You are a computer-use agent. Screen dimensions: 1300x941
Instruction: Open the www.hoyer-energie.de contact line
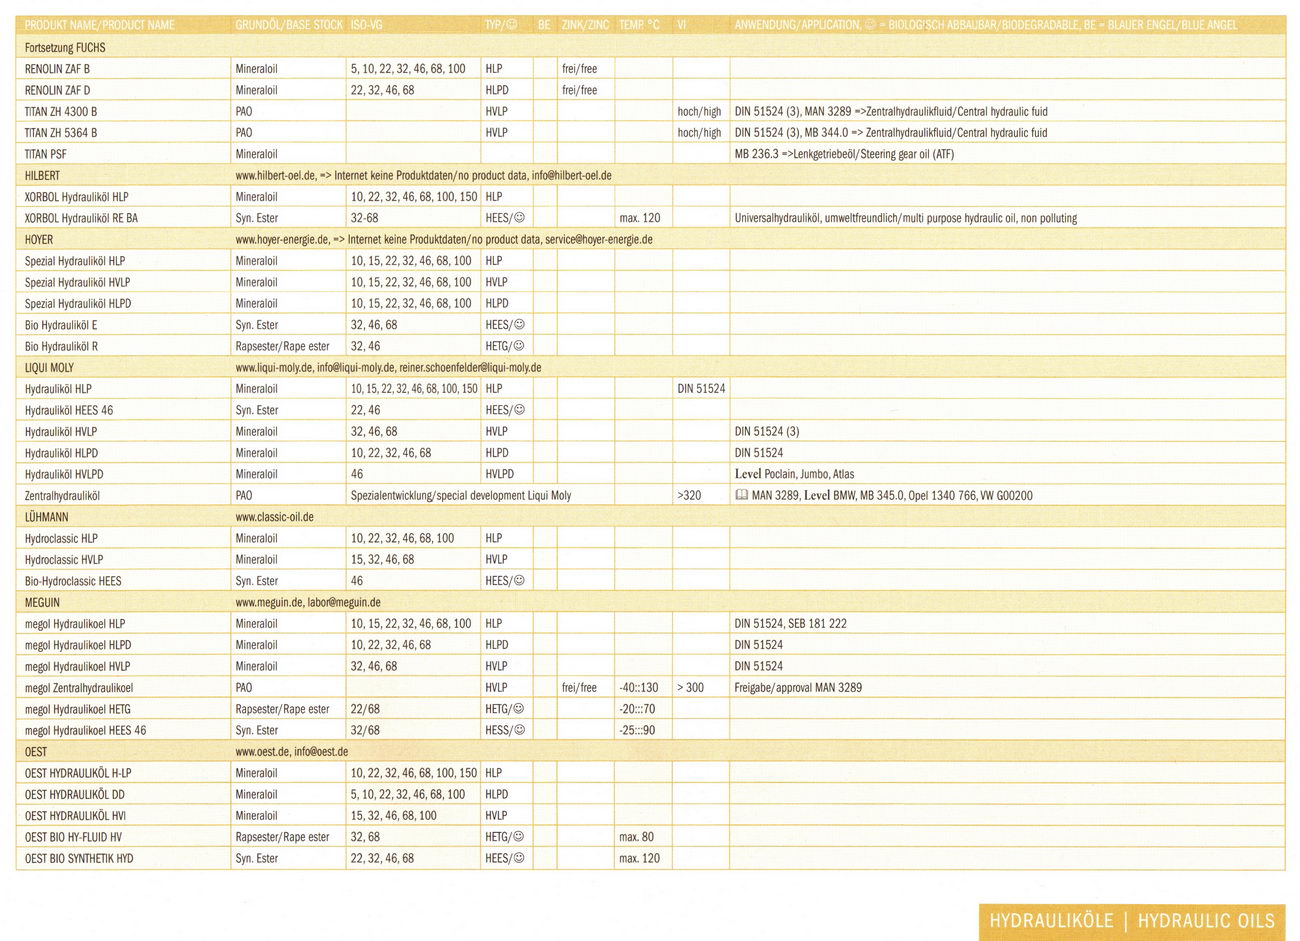pyautogui.click(x=444, y=240)
